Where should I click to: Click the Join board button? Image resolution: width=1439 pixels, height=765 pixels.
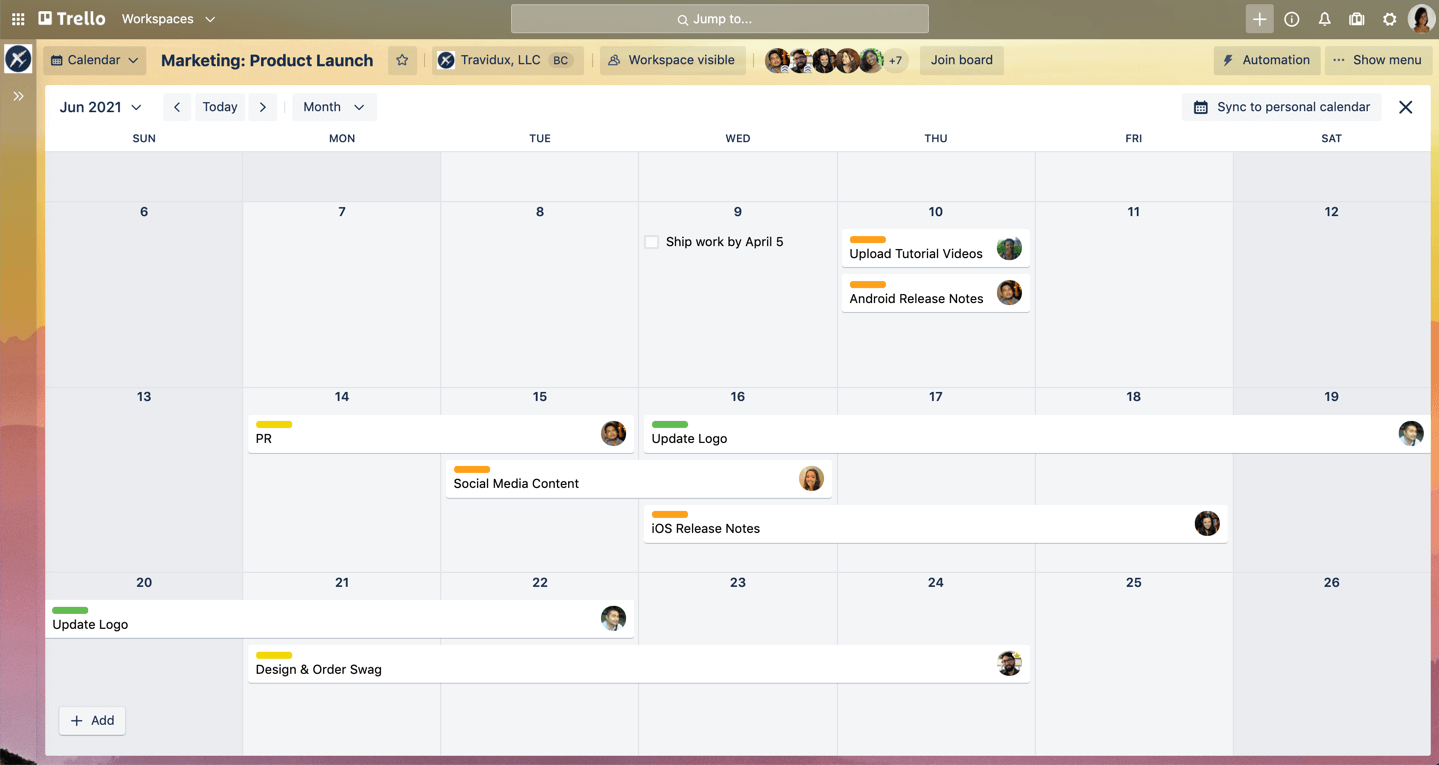point(961,60)
